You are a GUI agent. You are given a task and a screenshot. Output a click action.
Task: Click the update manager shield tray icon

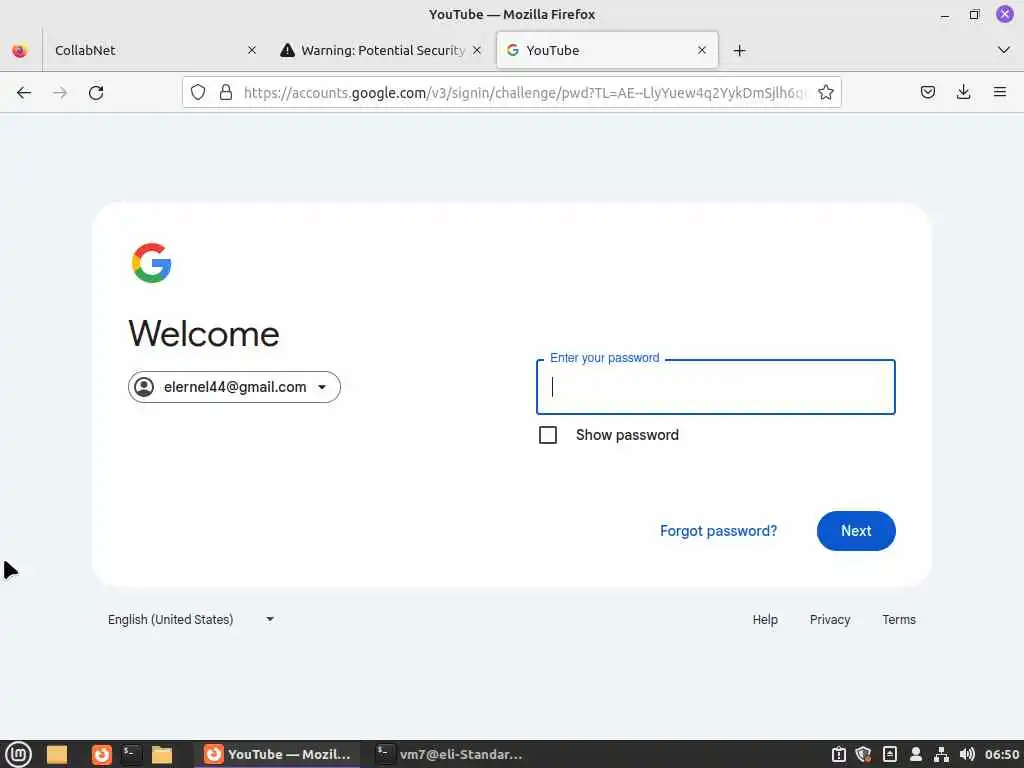(863, 754)
